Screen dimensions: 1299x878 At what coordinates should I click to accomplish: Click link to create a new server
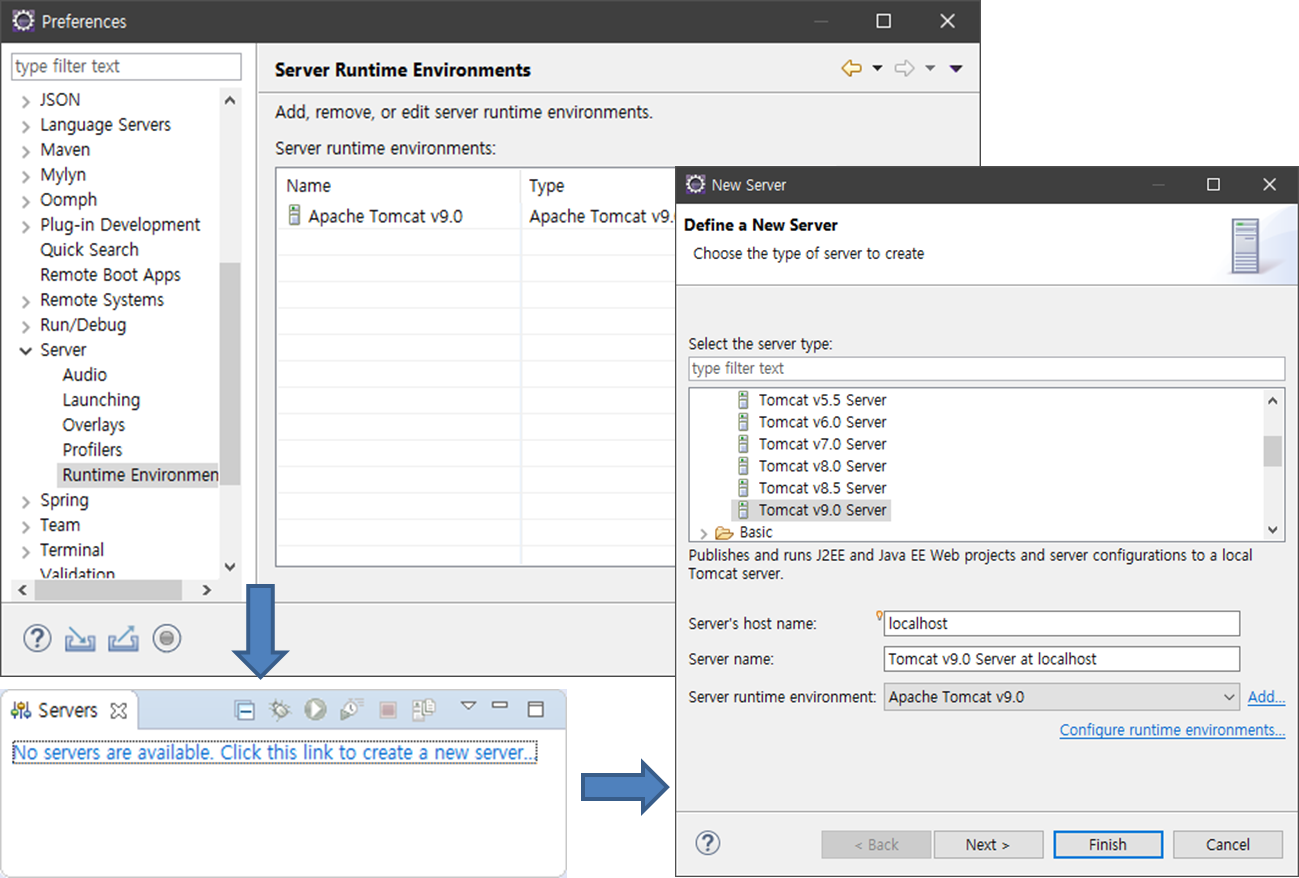tap(275, 752)
